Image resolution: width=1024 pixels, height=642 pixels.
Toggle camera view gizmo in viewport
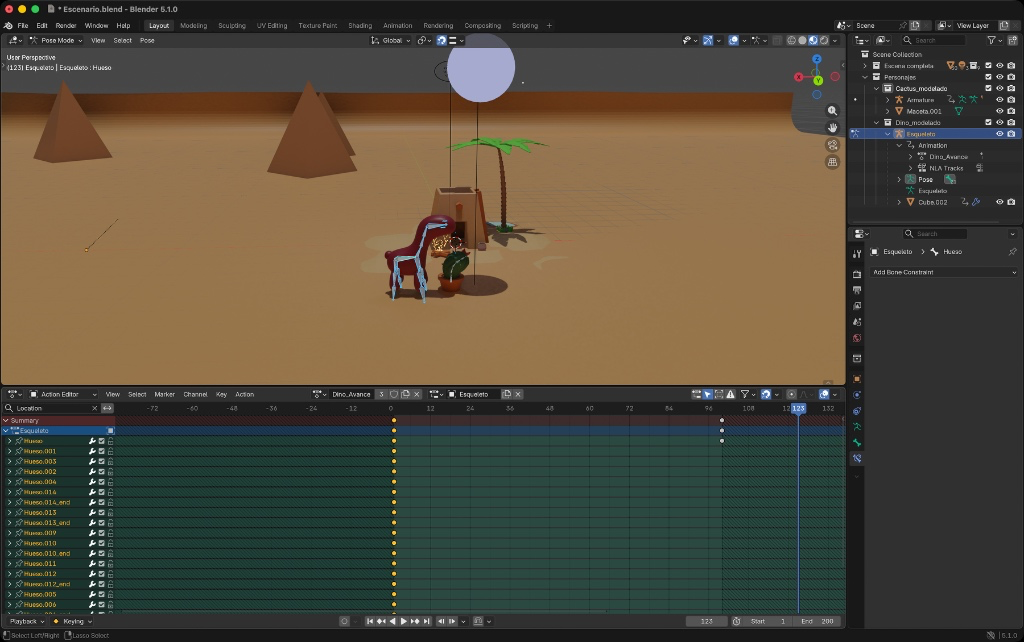click(x=832, y=145)
